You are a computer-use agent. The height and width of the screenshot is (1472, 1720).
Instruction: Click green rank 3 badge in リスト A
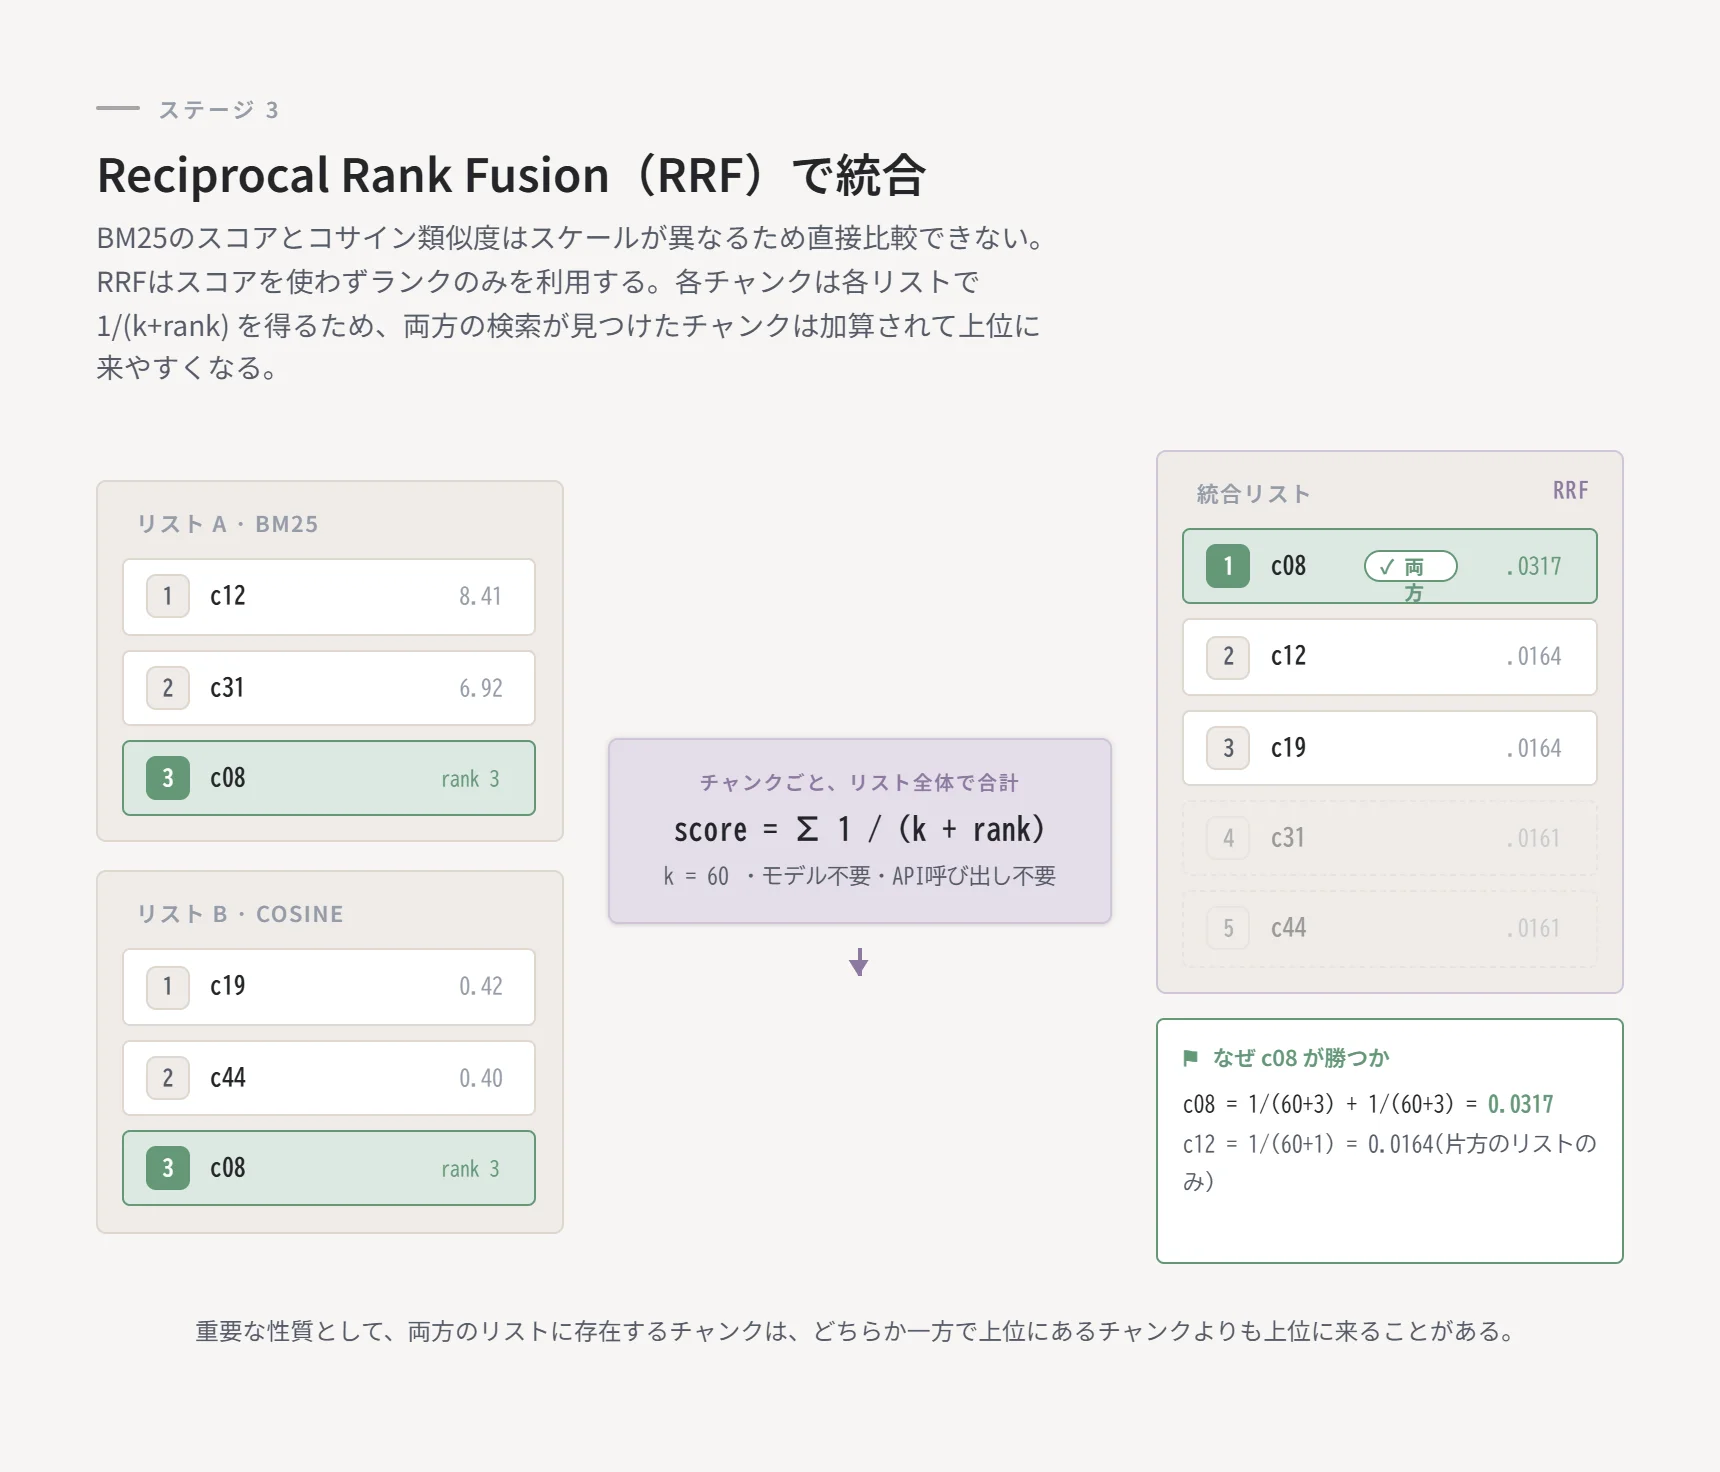point(168,778)
